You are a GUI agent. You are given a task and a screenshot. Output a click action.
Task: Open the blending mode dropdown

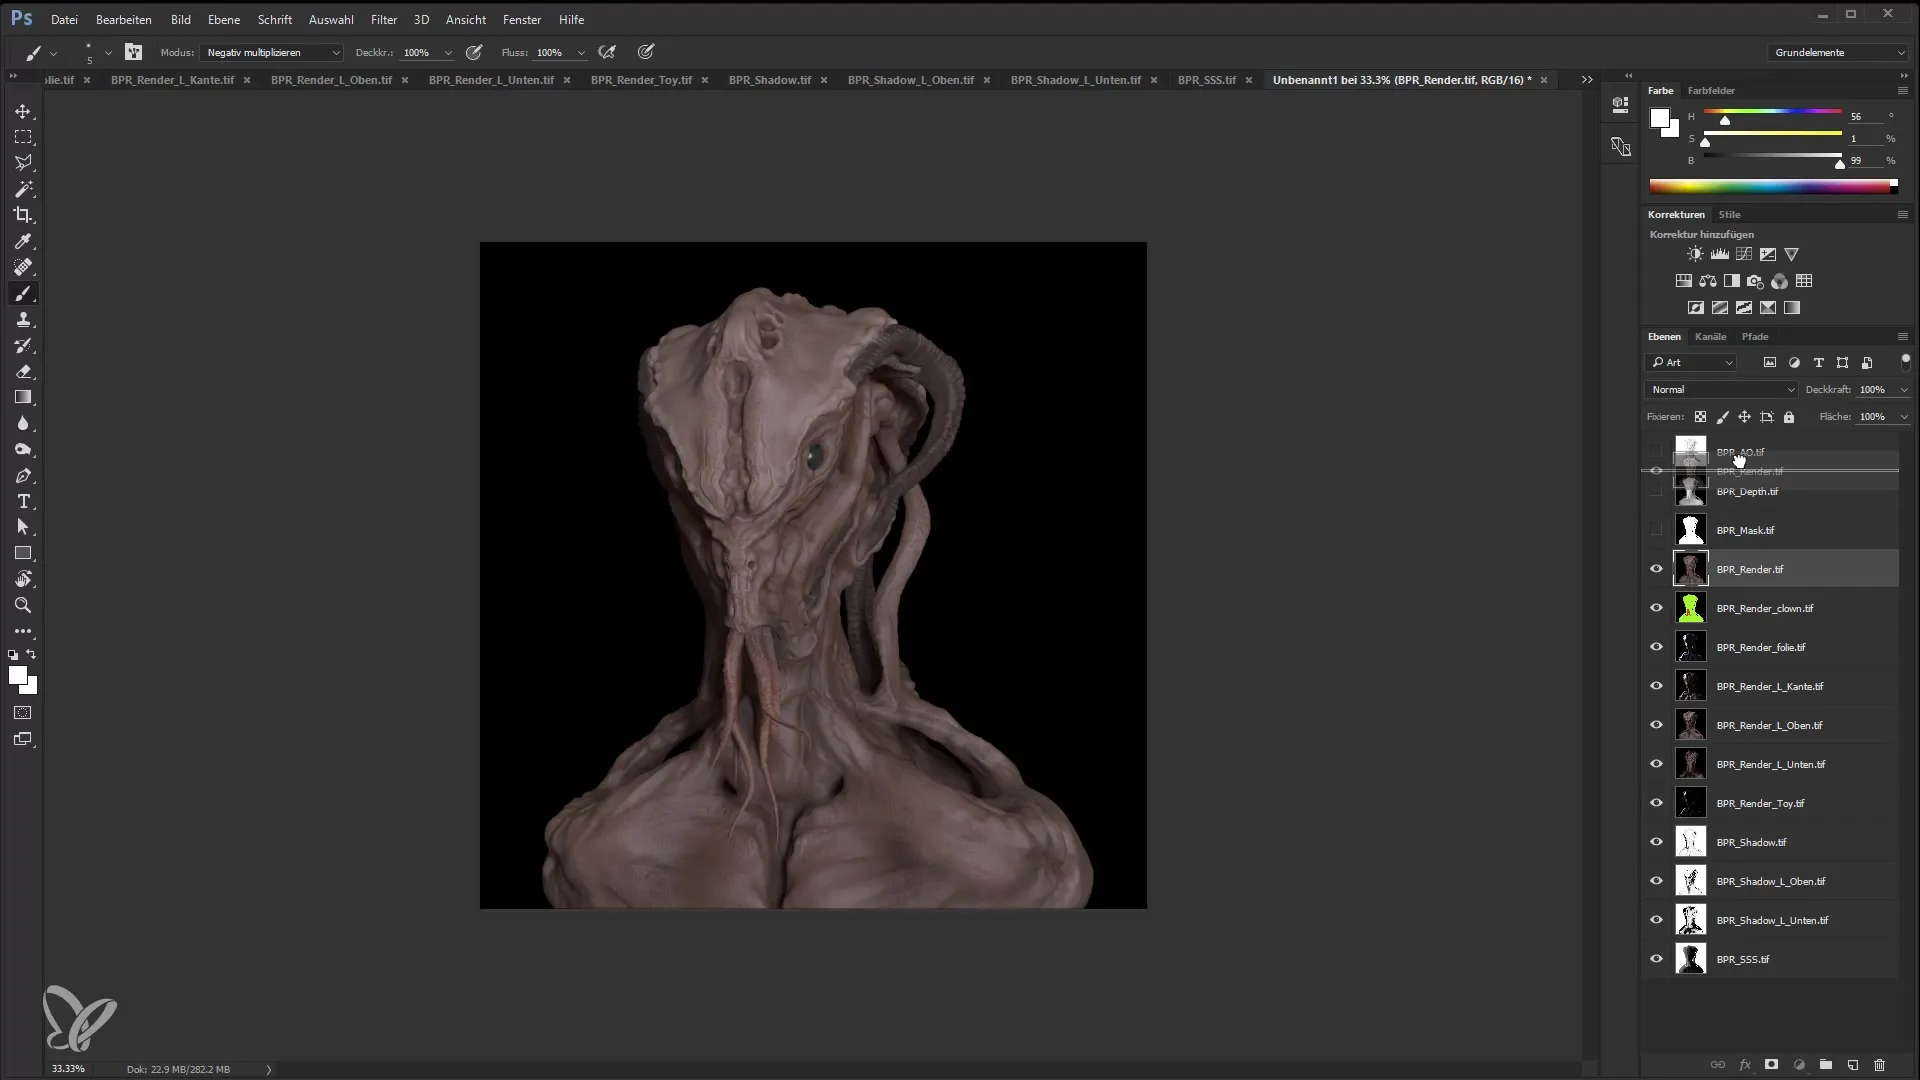click(1720, 388)
